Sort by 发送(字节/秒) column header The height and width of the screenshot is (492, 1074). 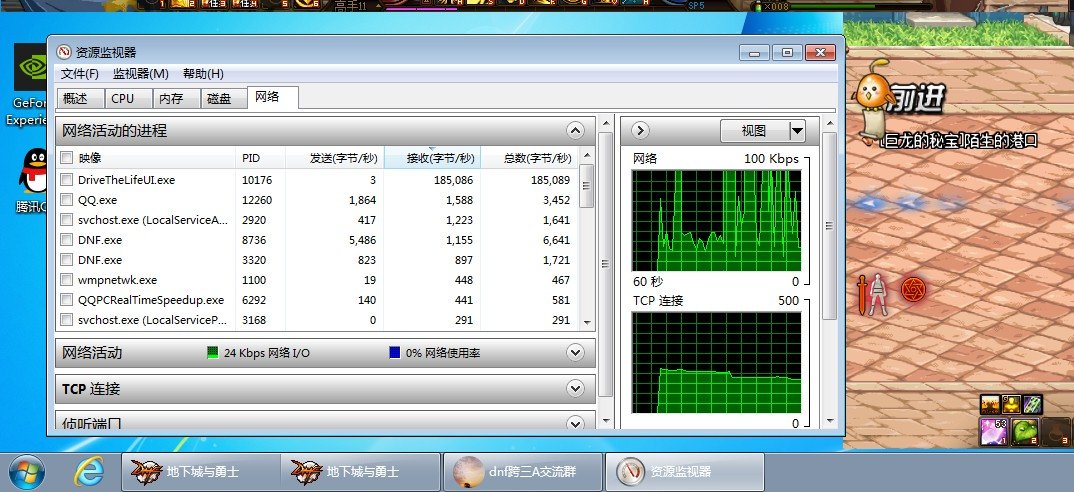coord(334,158)
